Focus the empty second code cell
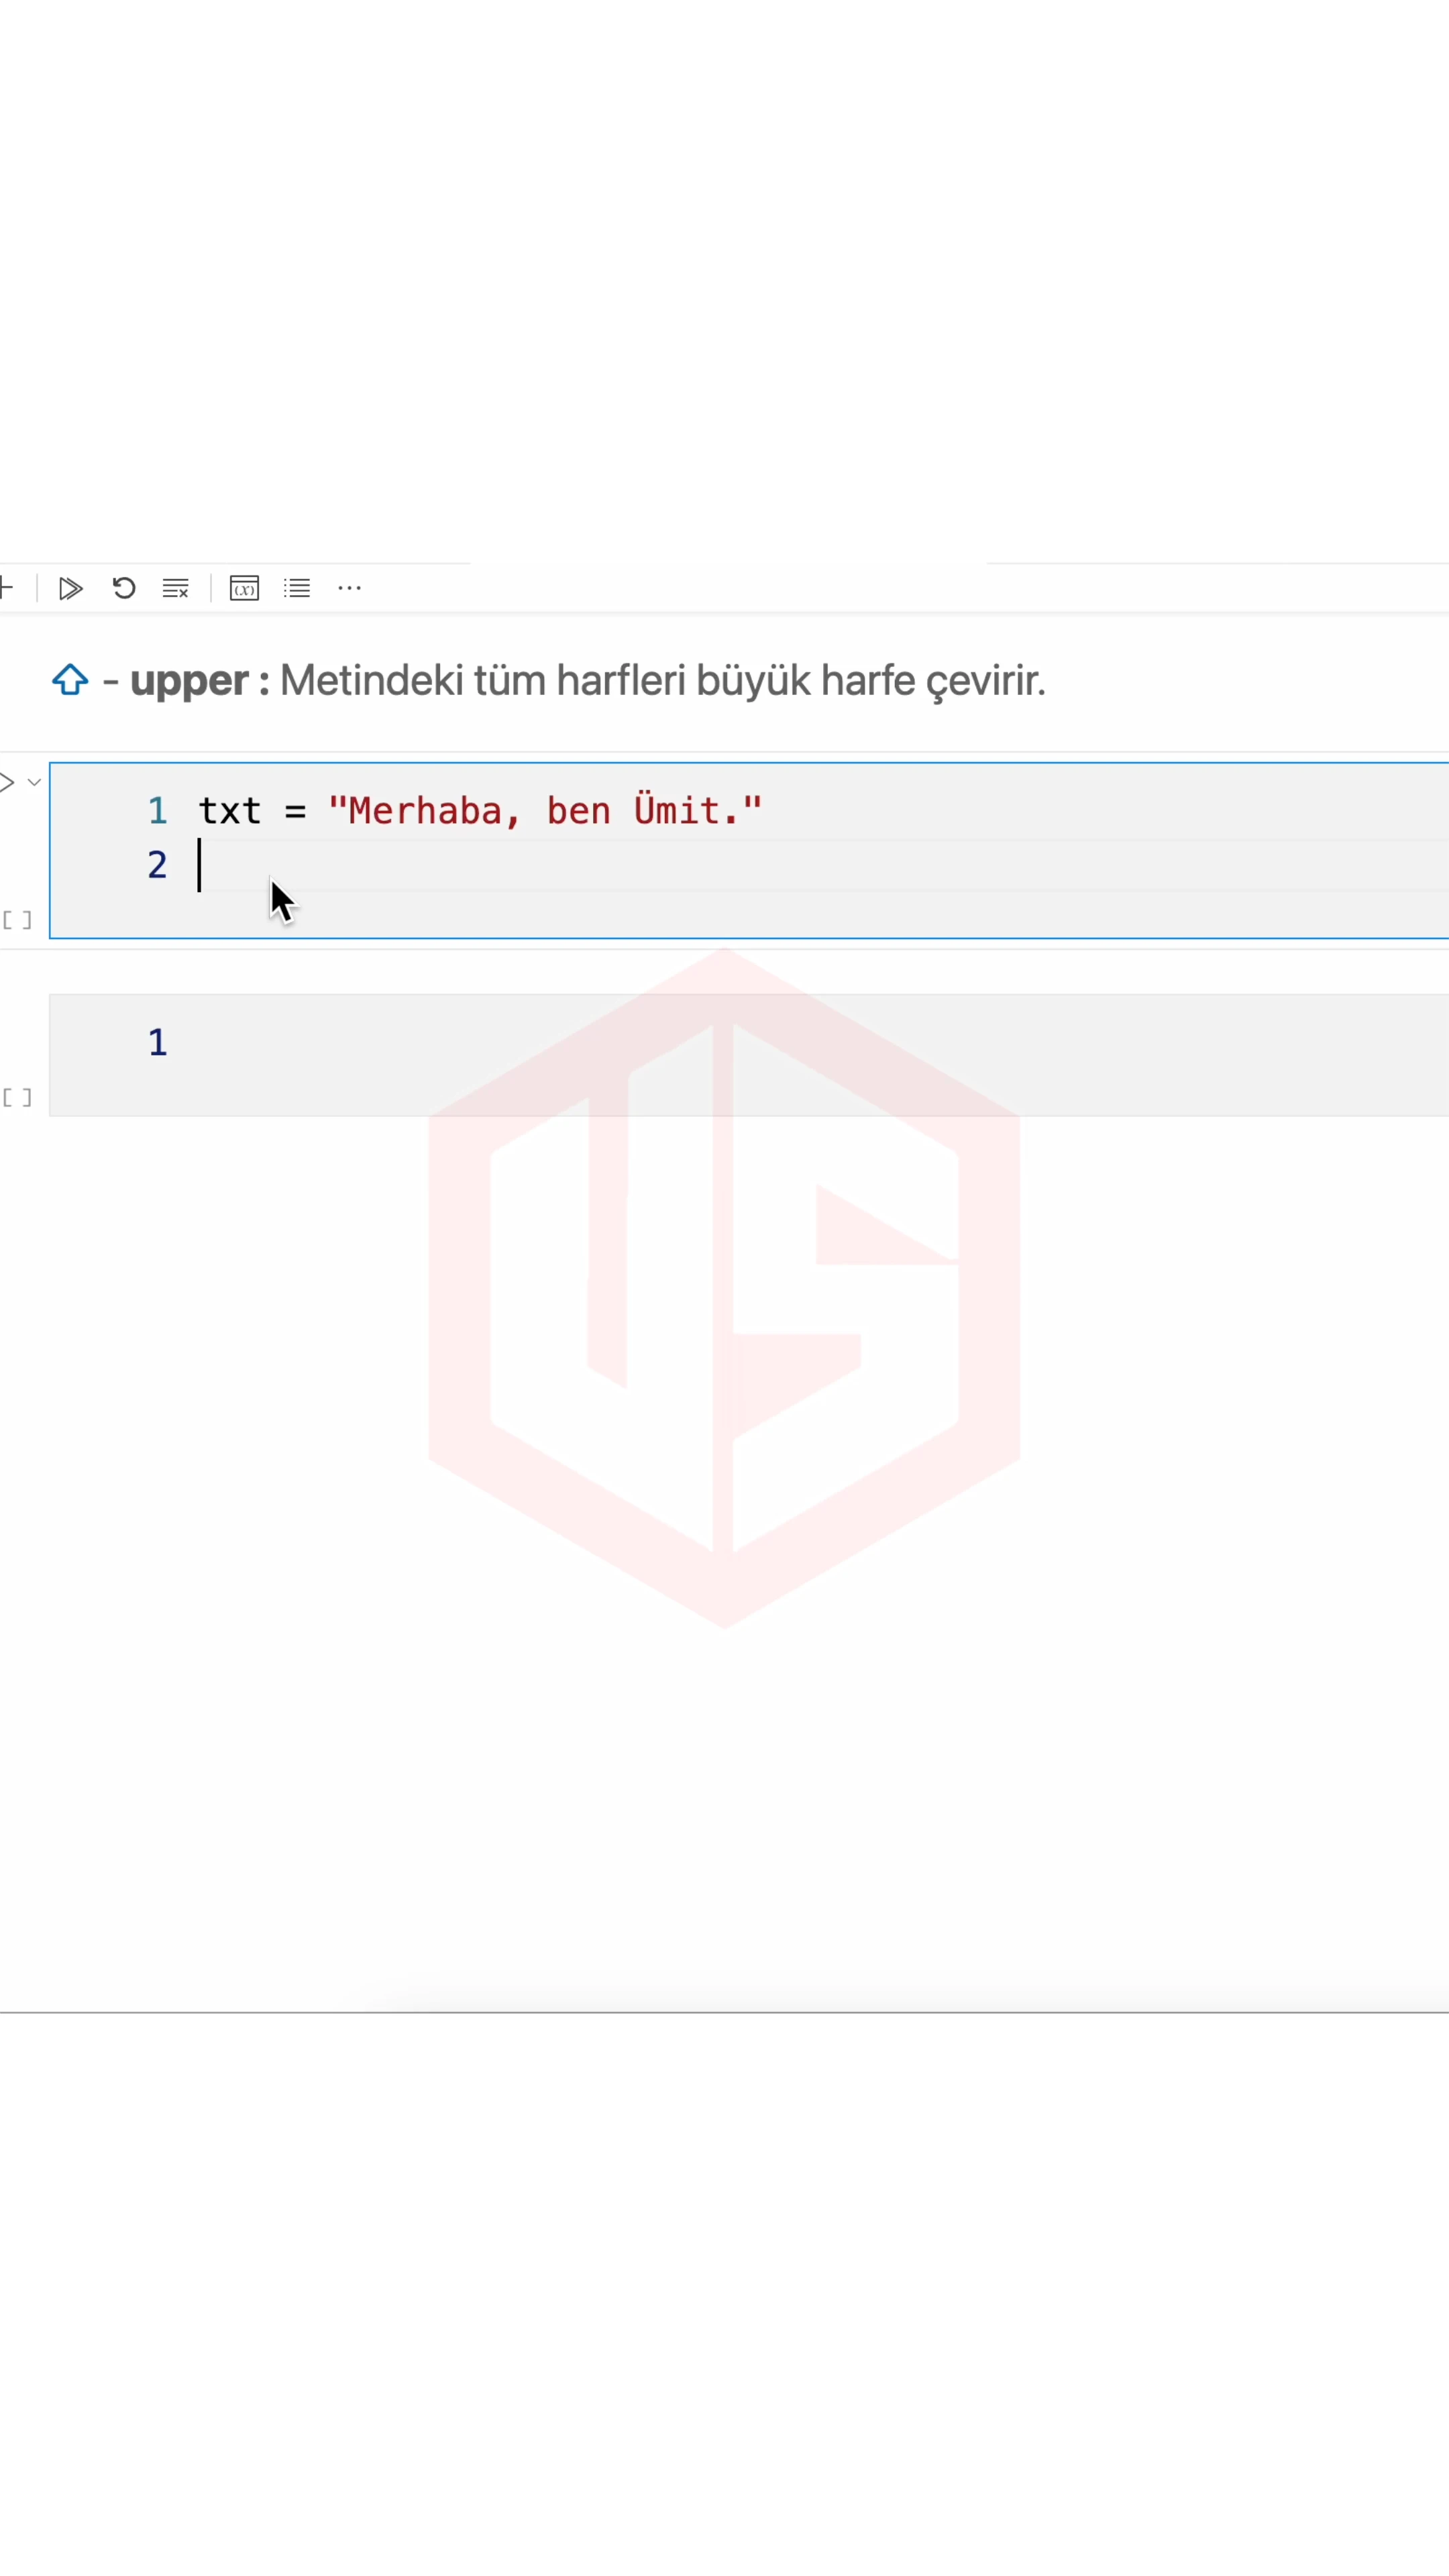The width and height of the screenshot is (1449, 2576). point(749,1055)
